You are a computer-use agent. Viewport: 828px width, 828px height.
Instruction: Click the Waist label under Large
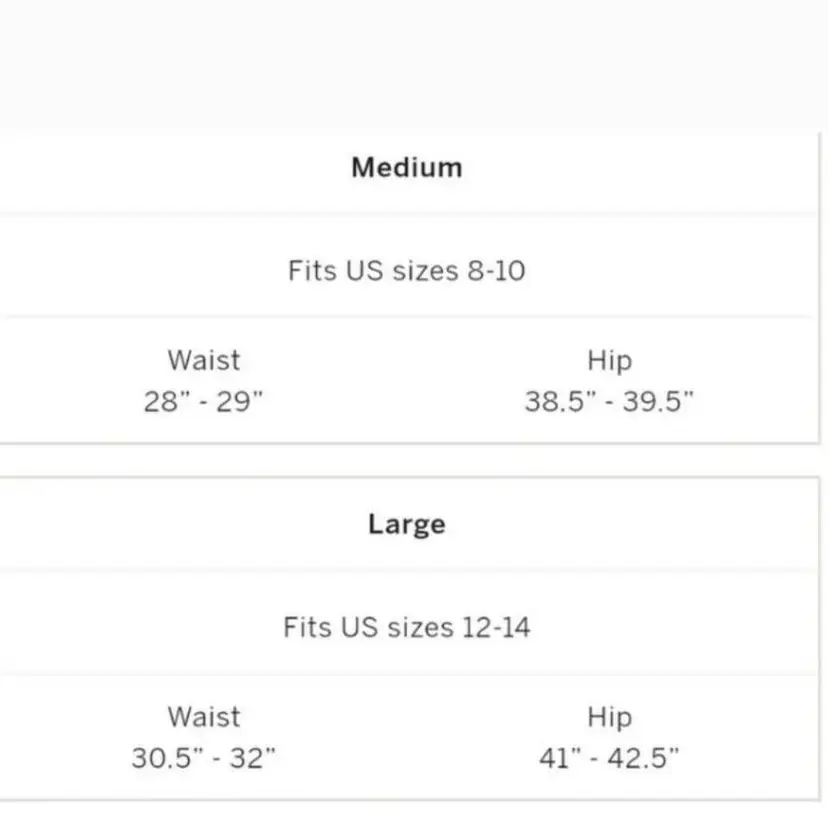pos(204,716)
